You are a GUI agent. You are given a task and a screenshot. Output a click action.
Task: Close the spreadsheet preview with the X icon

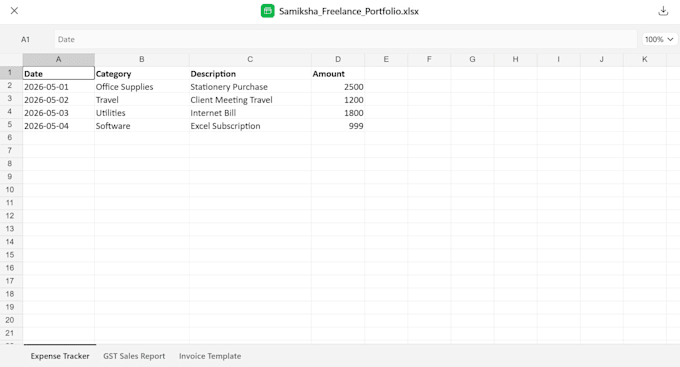click(14, 11)
